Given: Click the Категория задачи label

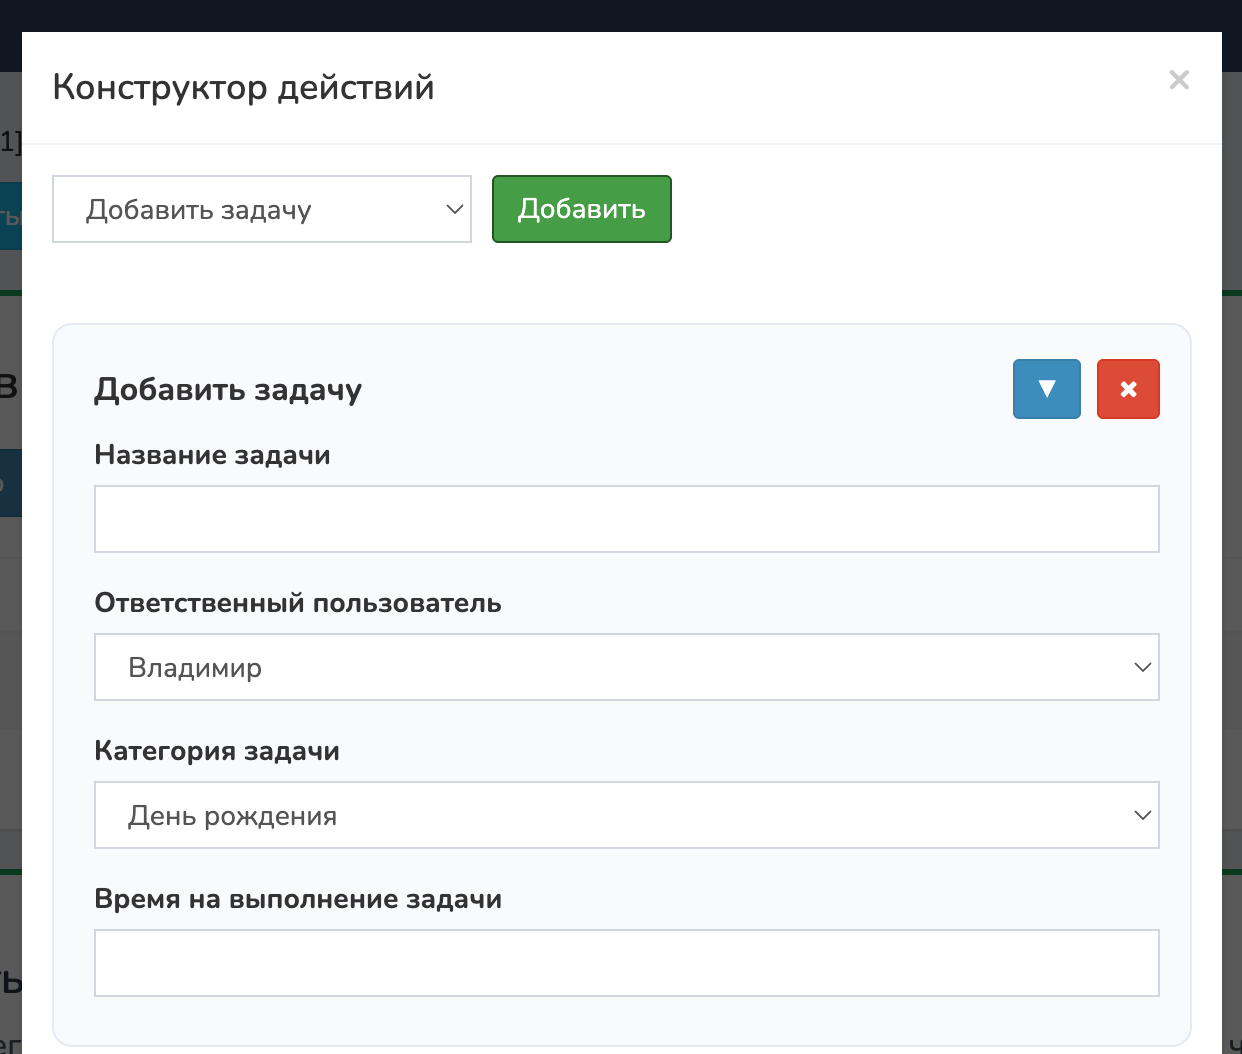Looking at the screenshot, I should click(217, 751).
